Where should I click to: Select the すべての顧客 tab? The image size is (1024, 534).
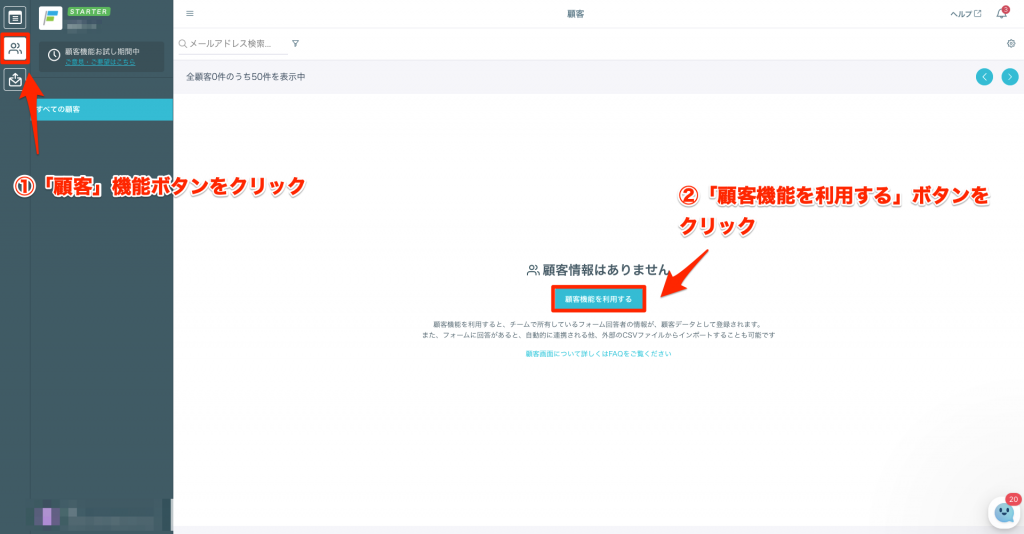point(100,109)
